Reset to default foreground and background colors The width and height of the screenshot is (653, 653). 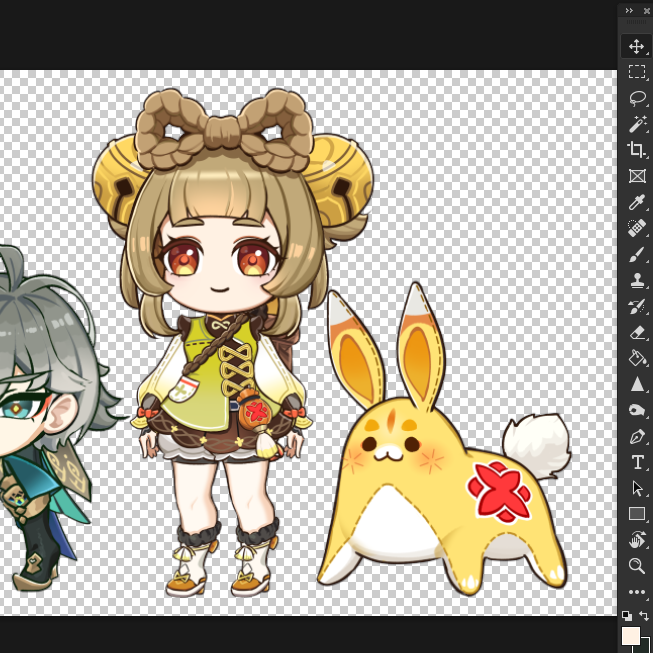point(626,616)
